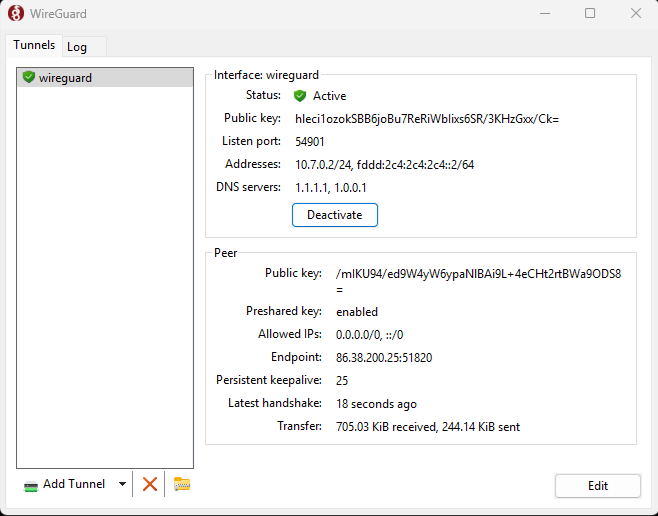
Task: Click the Active status text
Action: (x=329, y=96)
